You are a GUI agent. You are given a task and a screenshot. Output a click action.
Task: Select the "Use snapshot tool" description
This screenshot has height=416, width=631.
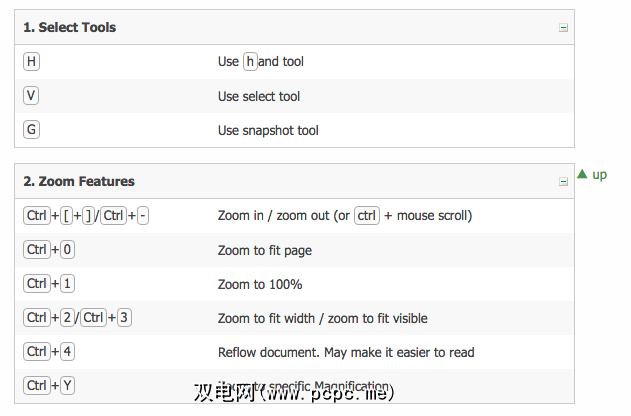268,130
